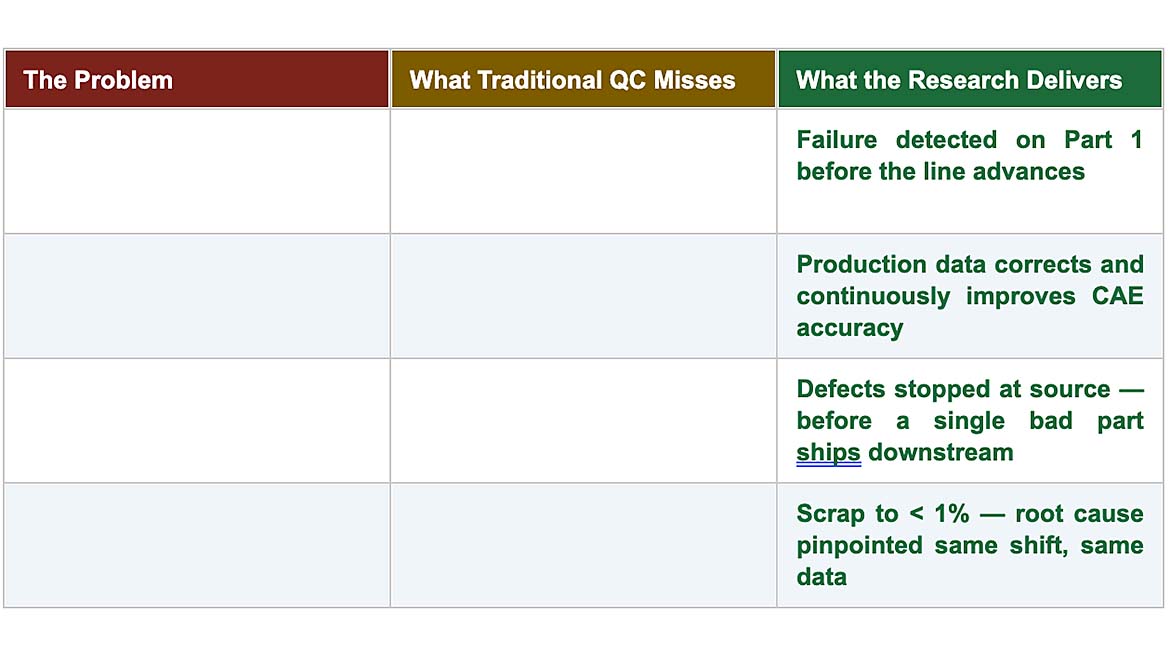This screenshot has width=1170, height=658.
Task: Click the words 'CAE accuracy' in table
Action: (969, 312)
